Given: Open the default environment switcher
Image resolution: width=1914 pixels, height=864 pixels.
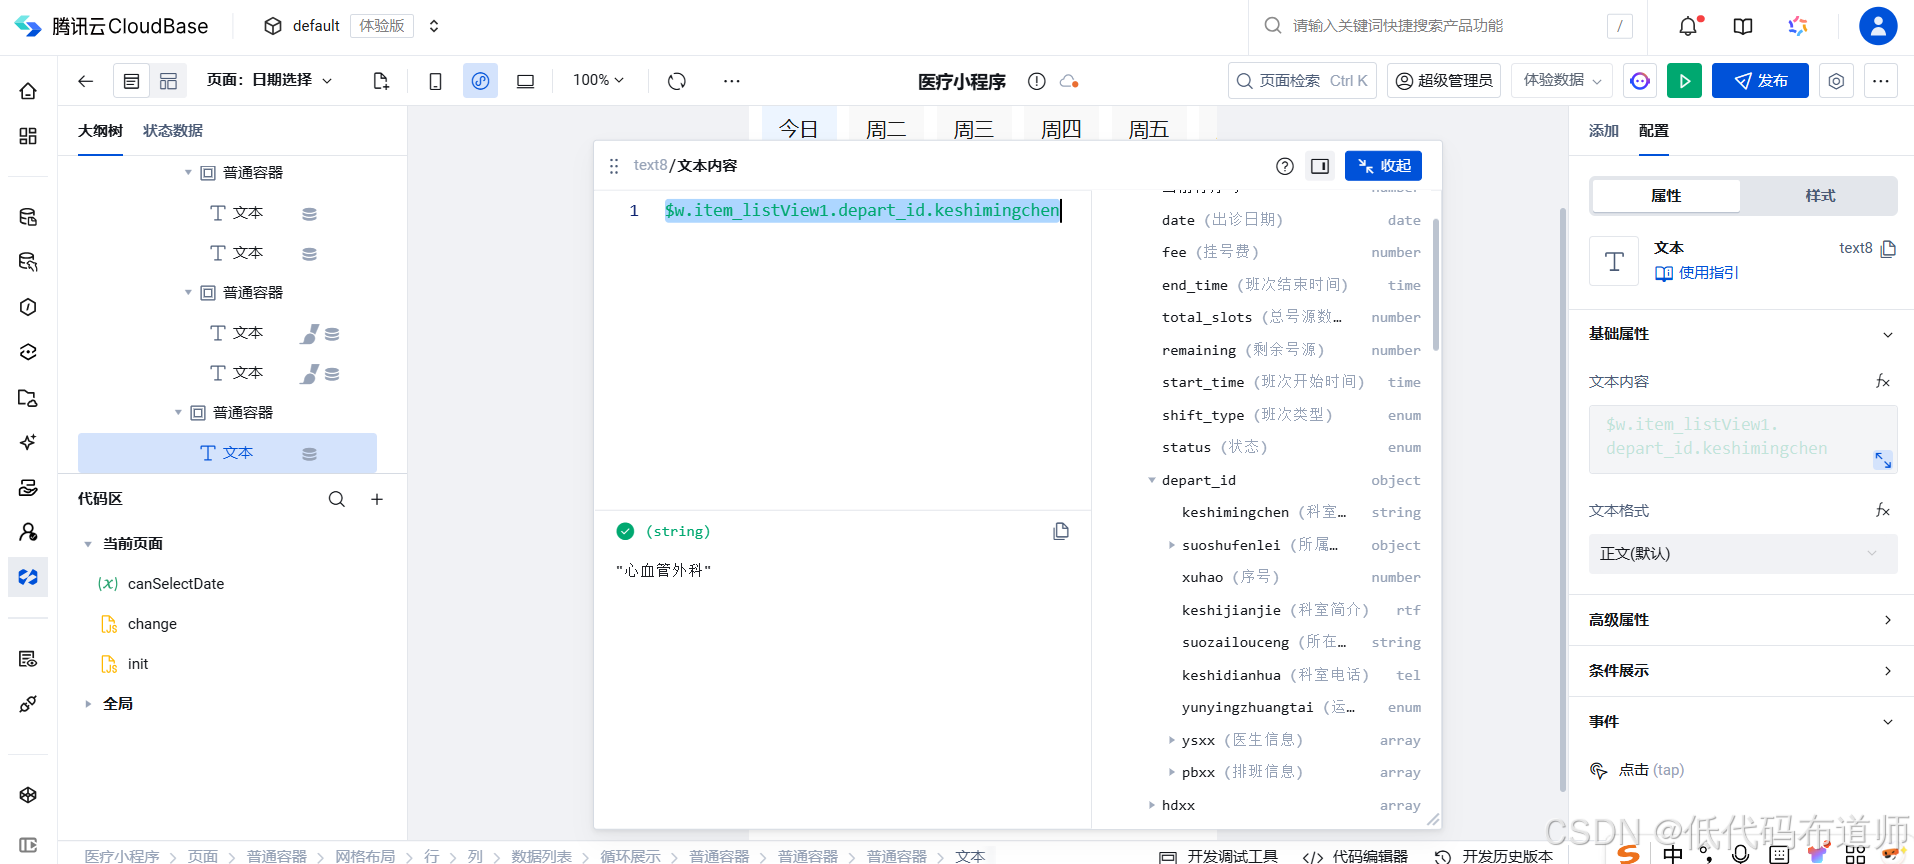Looking at the screenshot, I should [x=434, y=26].
